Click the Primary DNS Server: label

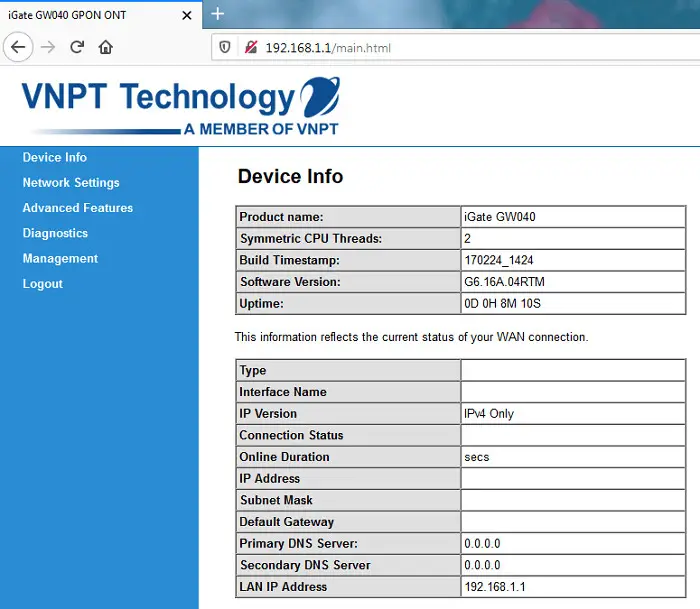point(298,543)
